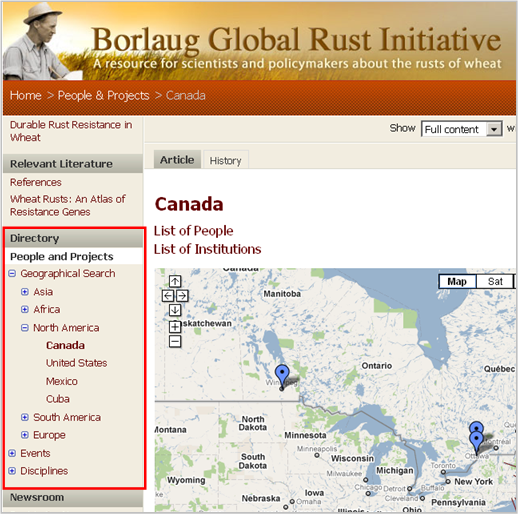The height and width of the screenshot is (514, 518).
Task: Switch to the History tab
Action: [x=225, y=161]
